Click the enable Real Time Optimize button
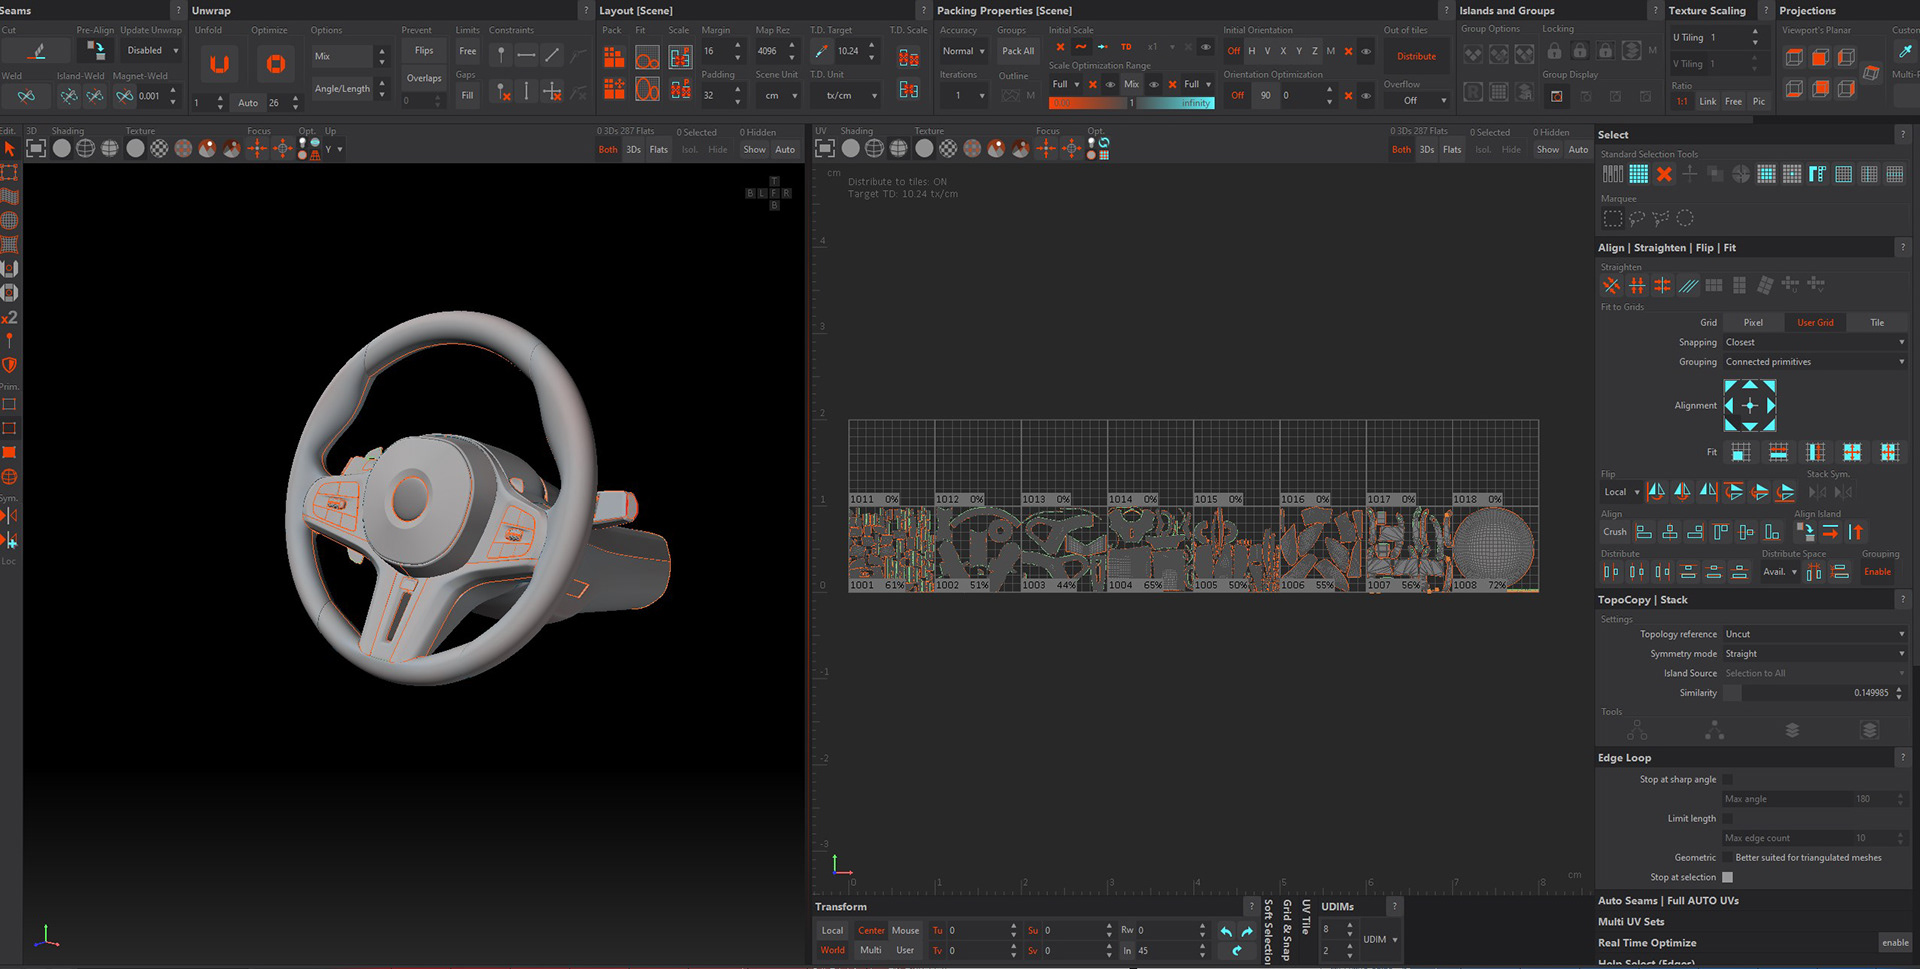The height and width of the screenshot is (969, 1920). pyautogui.click(x=1895, y=943)
